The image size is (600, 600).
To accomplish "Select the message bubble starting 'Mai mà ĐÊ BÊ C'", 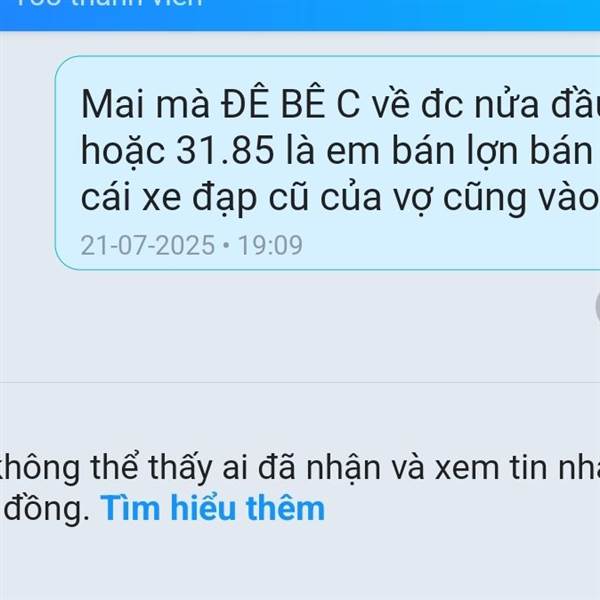I will pyautogui.click(x=328, y=163).
